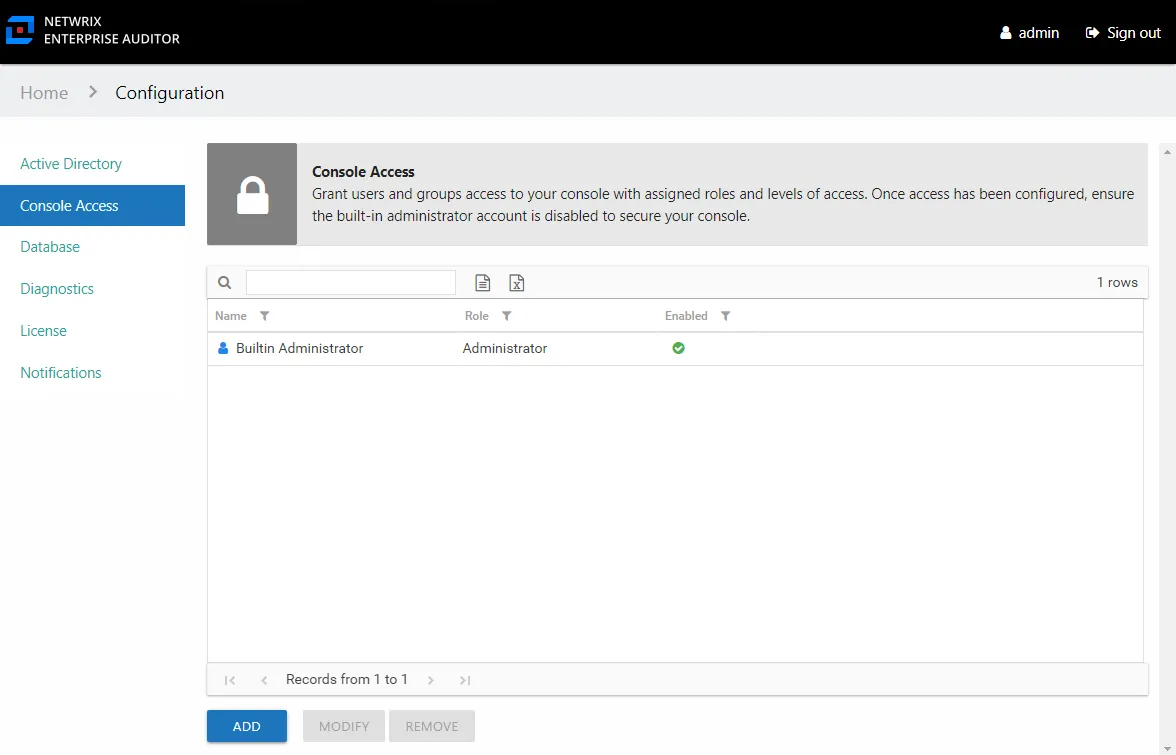Click the 1 rows count label
Screen dimensions: 1176x755
[x=1118, y=283]
